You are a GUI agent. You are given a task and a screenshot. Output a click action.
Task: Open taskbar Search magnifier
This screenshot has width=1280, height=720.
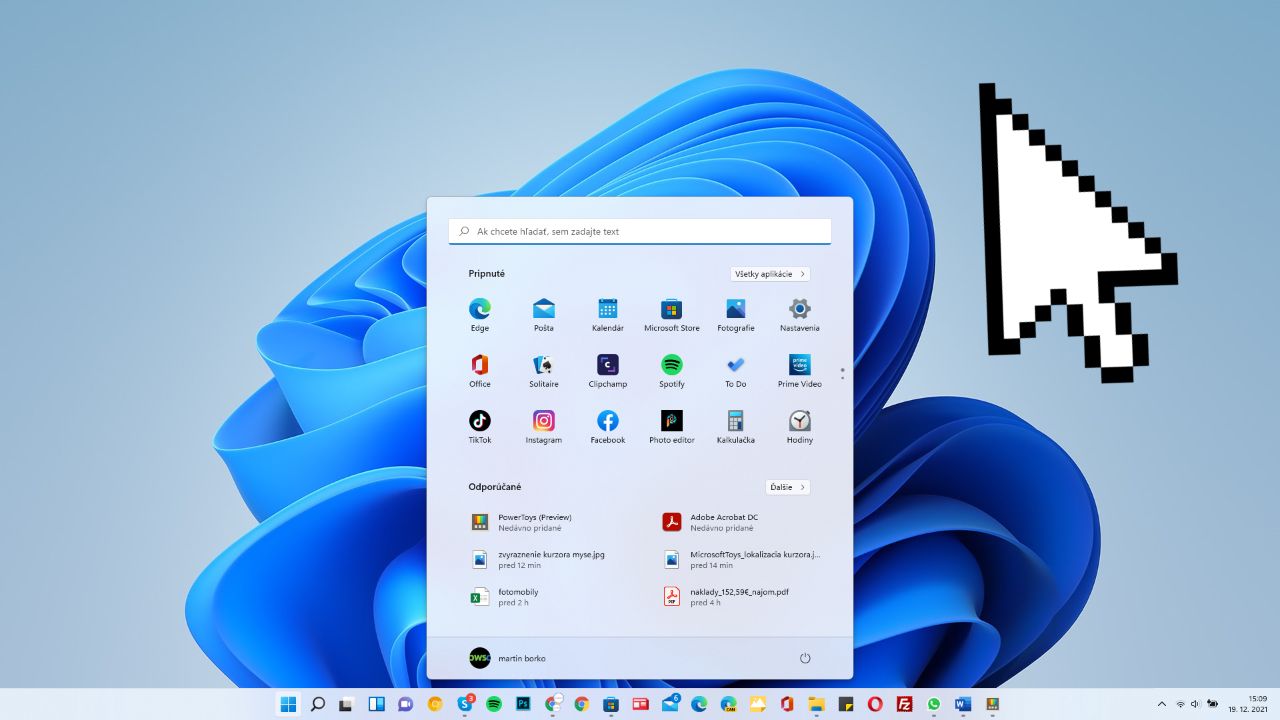pos(318,704)
